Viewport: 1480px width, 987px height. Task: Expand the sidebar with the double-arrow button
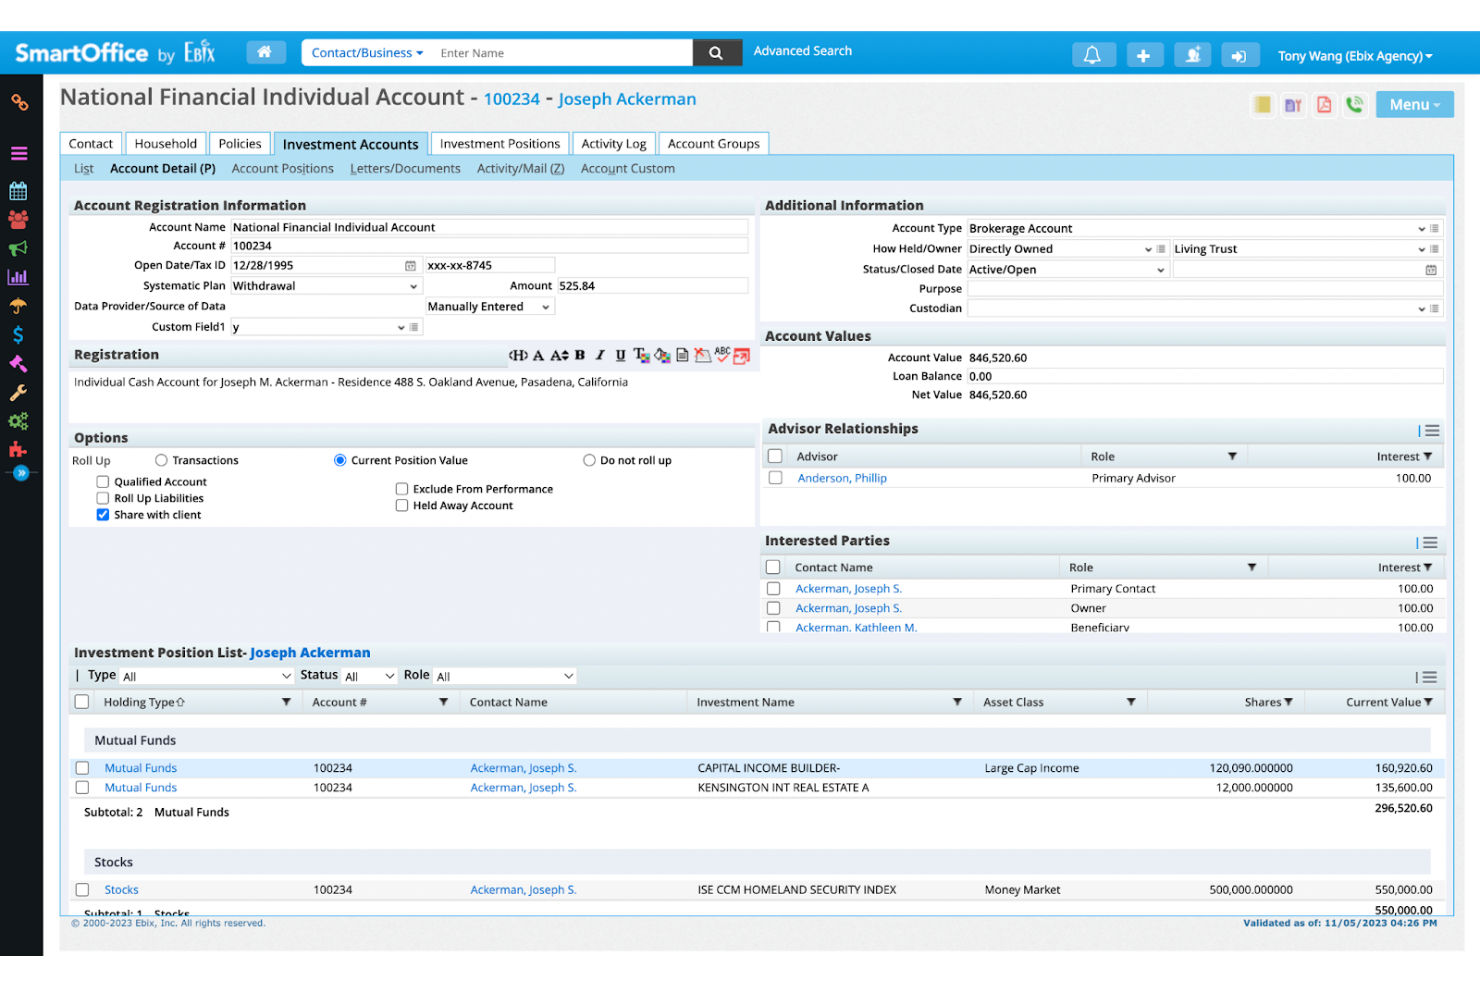21,472
